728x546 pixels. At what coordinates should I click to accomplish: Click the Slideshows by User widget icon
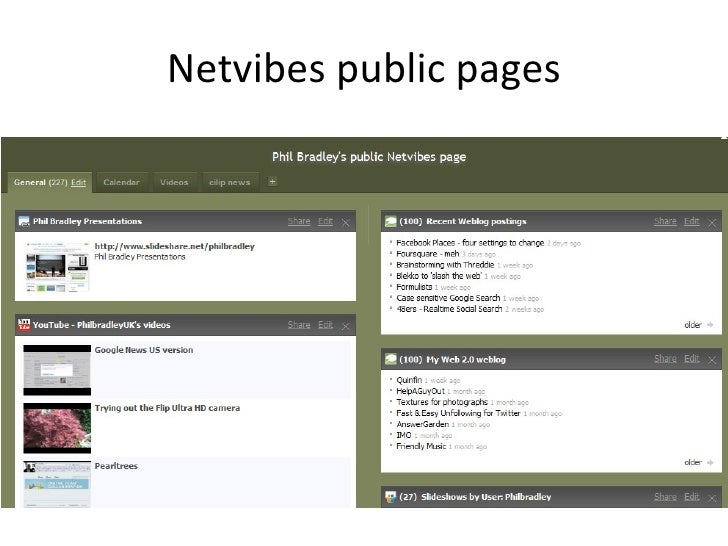390,497
